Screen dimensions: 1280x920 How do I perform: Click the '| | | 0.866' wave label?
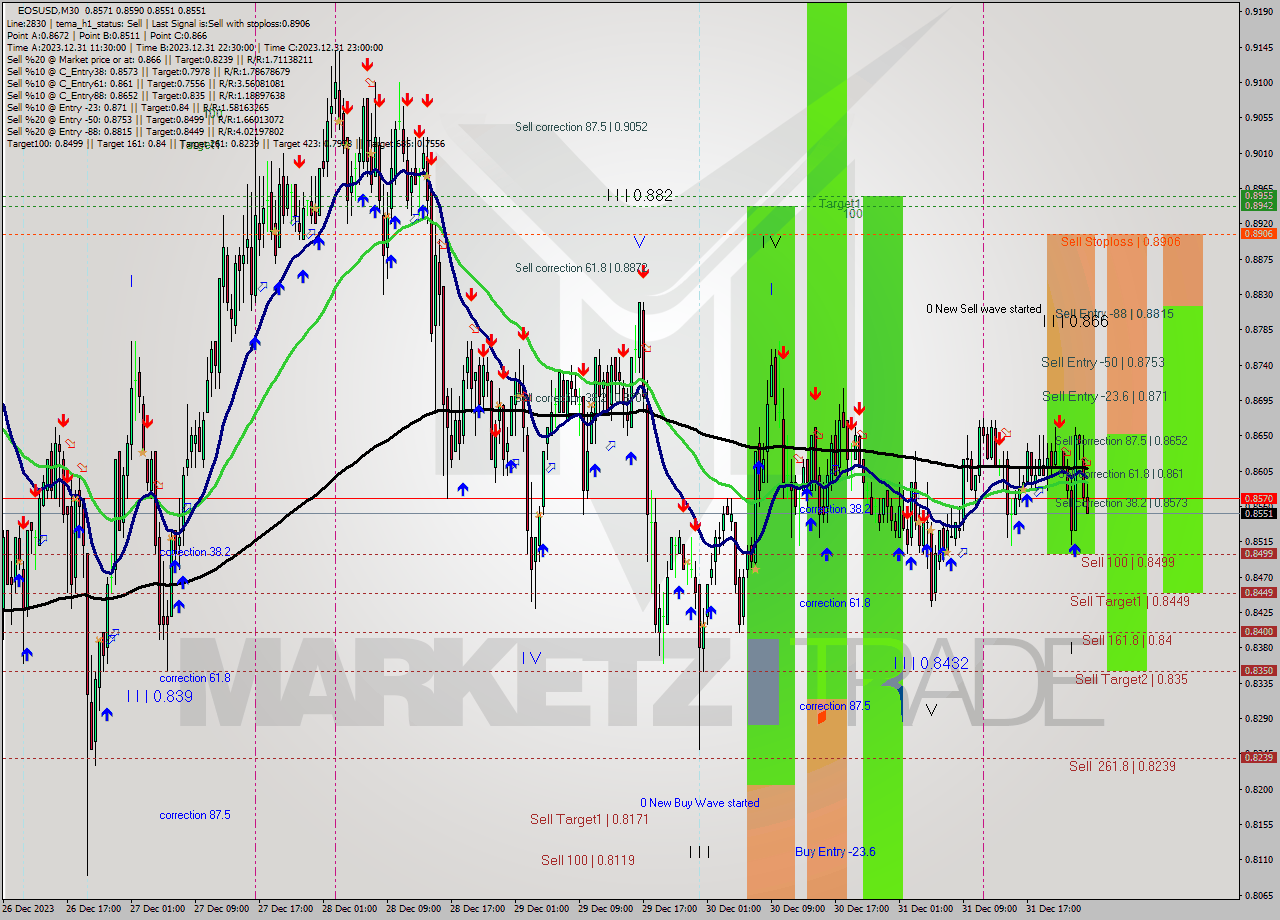click(x=1076, y=322)
